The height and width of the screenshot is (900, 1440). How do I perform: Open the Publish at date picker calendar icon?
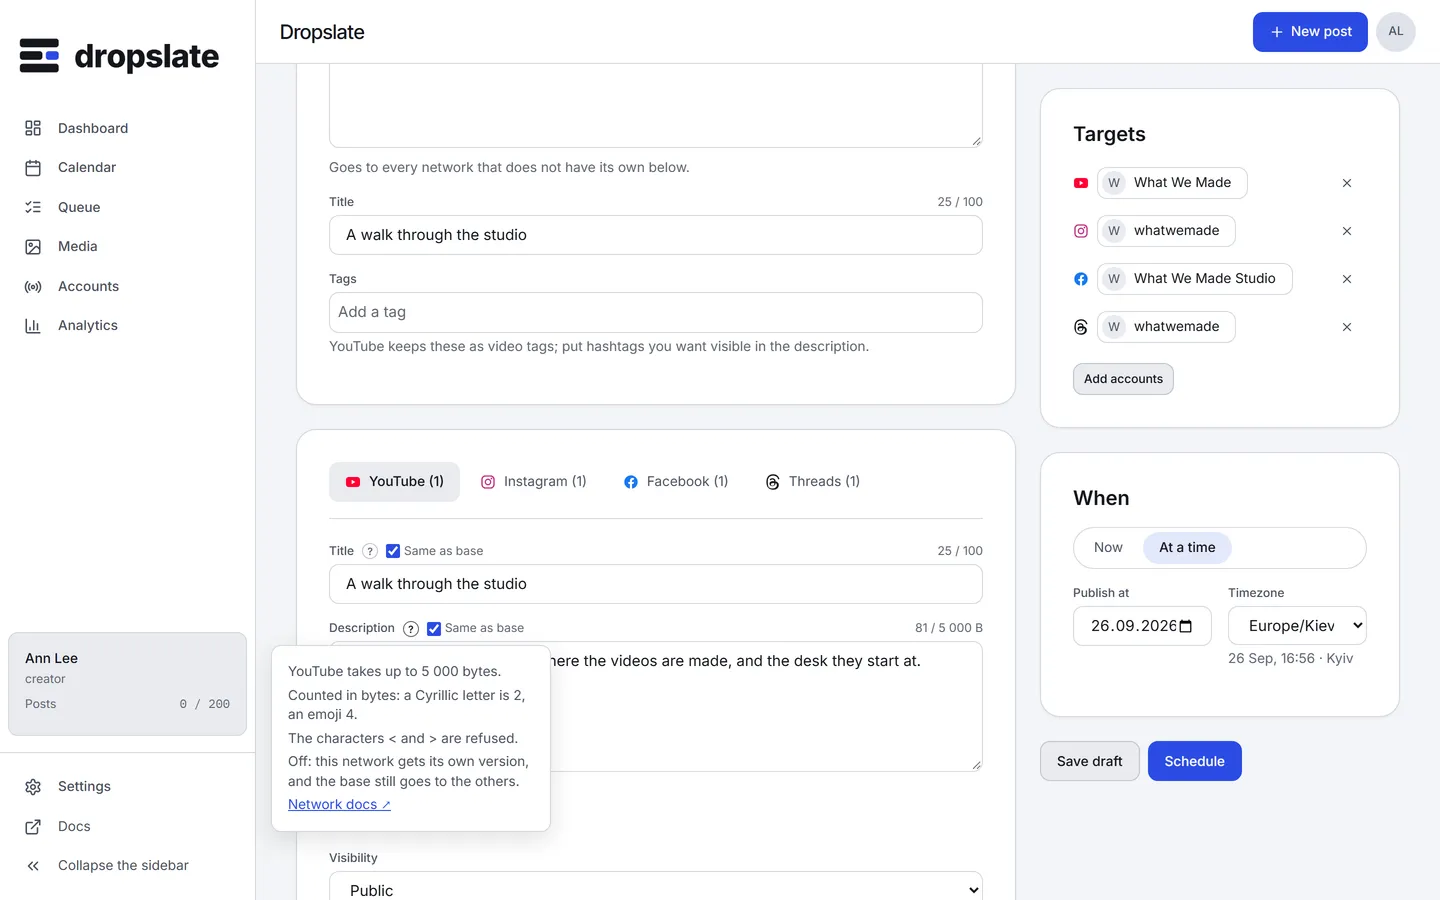point(1186,626)
